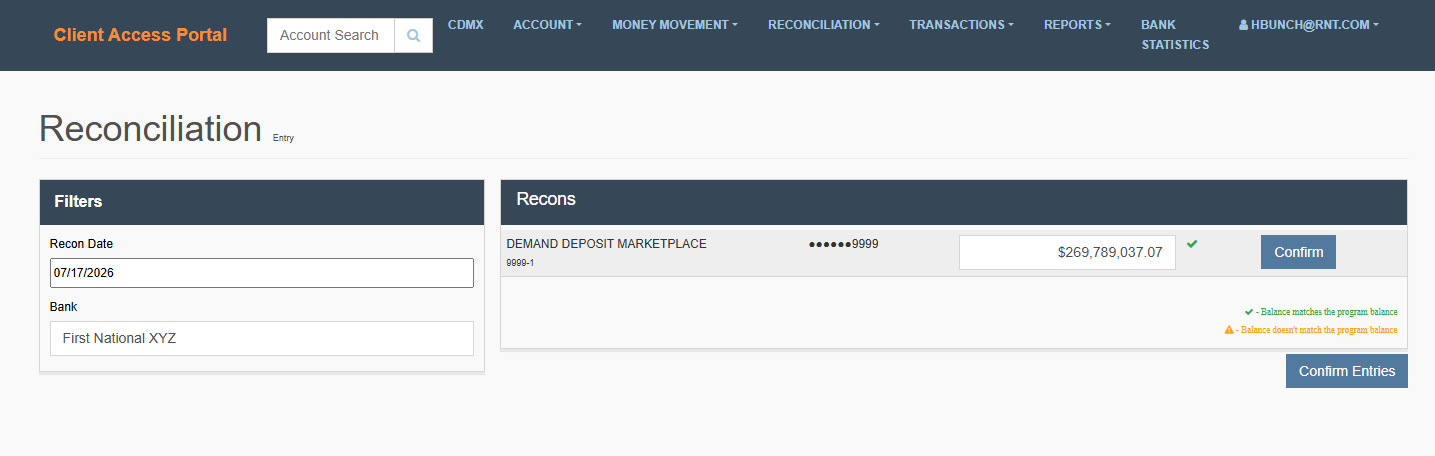This screenshot has width=1435, height=456.
Task: Expand the Transactions dropdown menu
Action: (x=961, y=24)
